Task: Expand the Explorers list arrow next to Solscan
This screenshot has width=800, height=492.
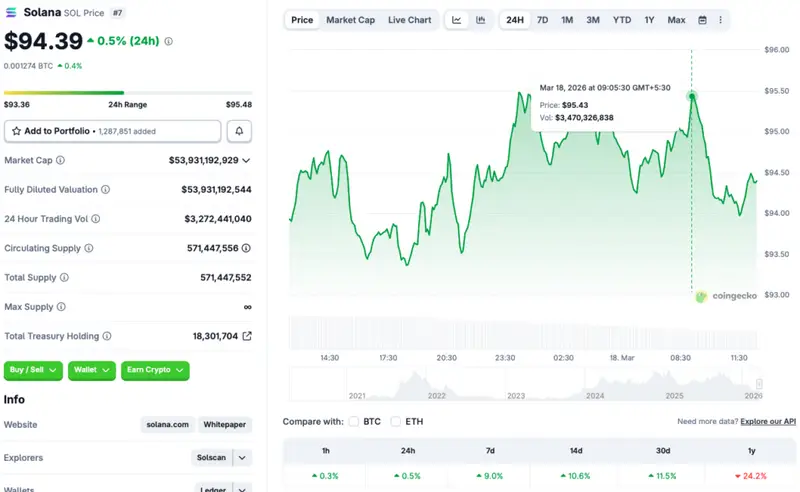Action: click(x=242, y=458)
